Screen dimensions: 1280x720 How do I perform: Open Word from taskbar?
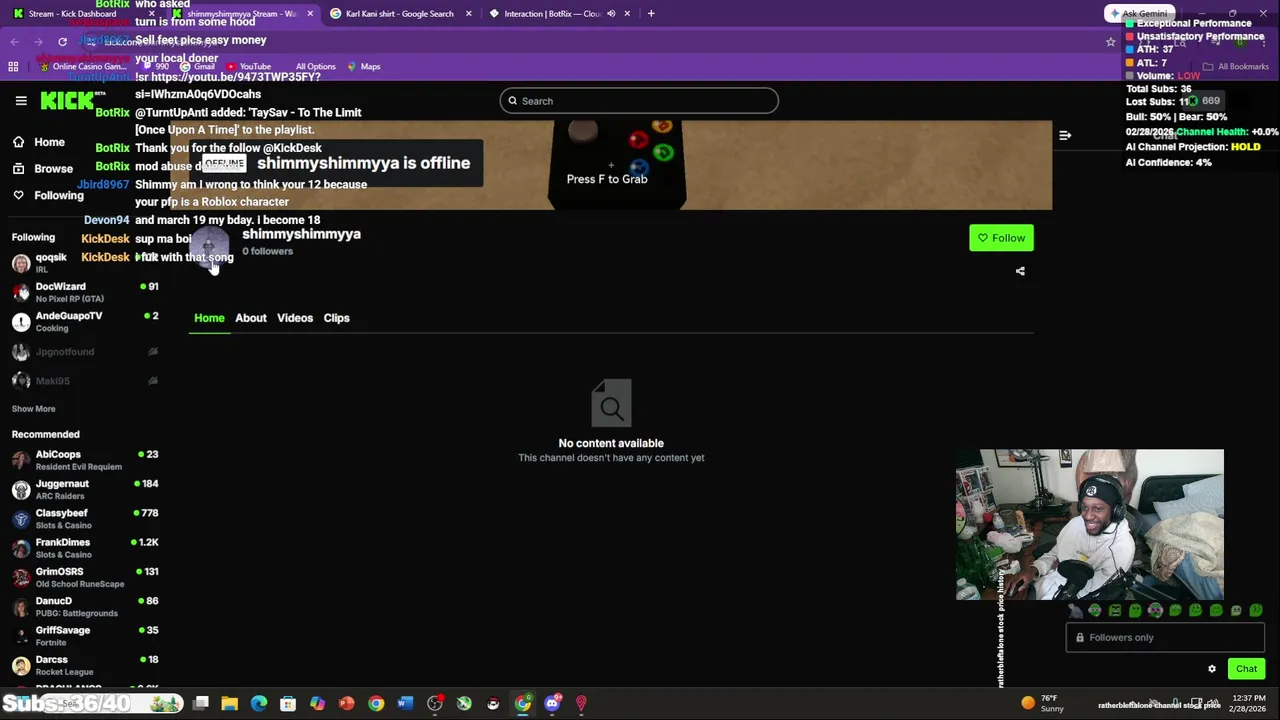click(x=405, y=704)
